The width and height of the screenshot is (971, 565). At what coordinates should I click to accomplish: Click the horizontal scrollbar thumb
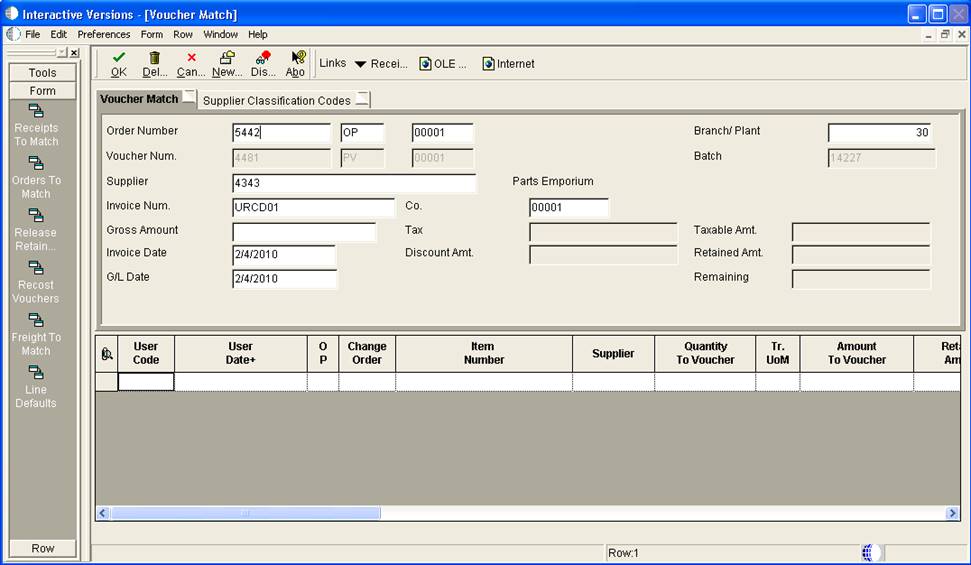(245, 513)
